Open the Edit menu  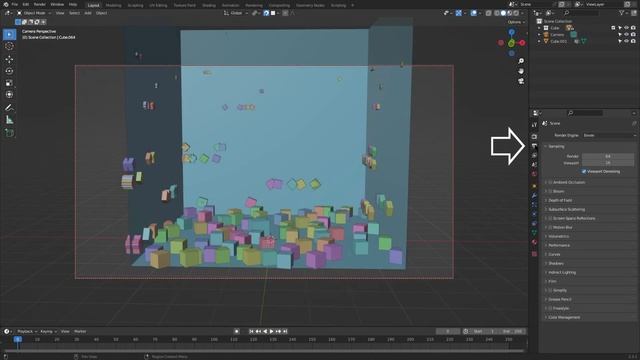pos(26,4)
